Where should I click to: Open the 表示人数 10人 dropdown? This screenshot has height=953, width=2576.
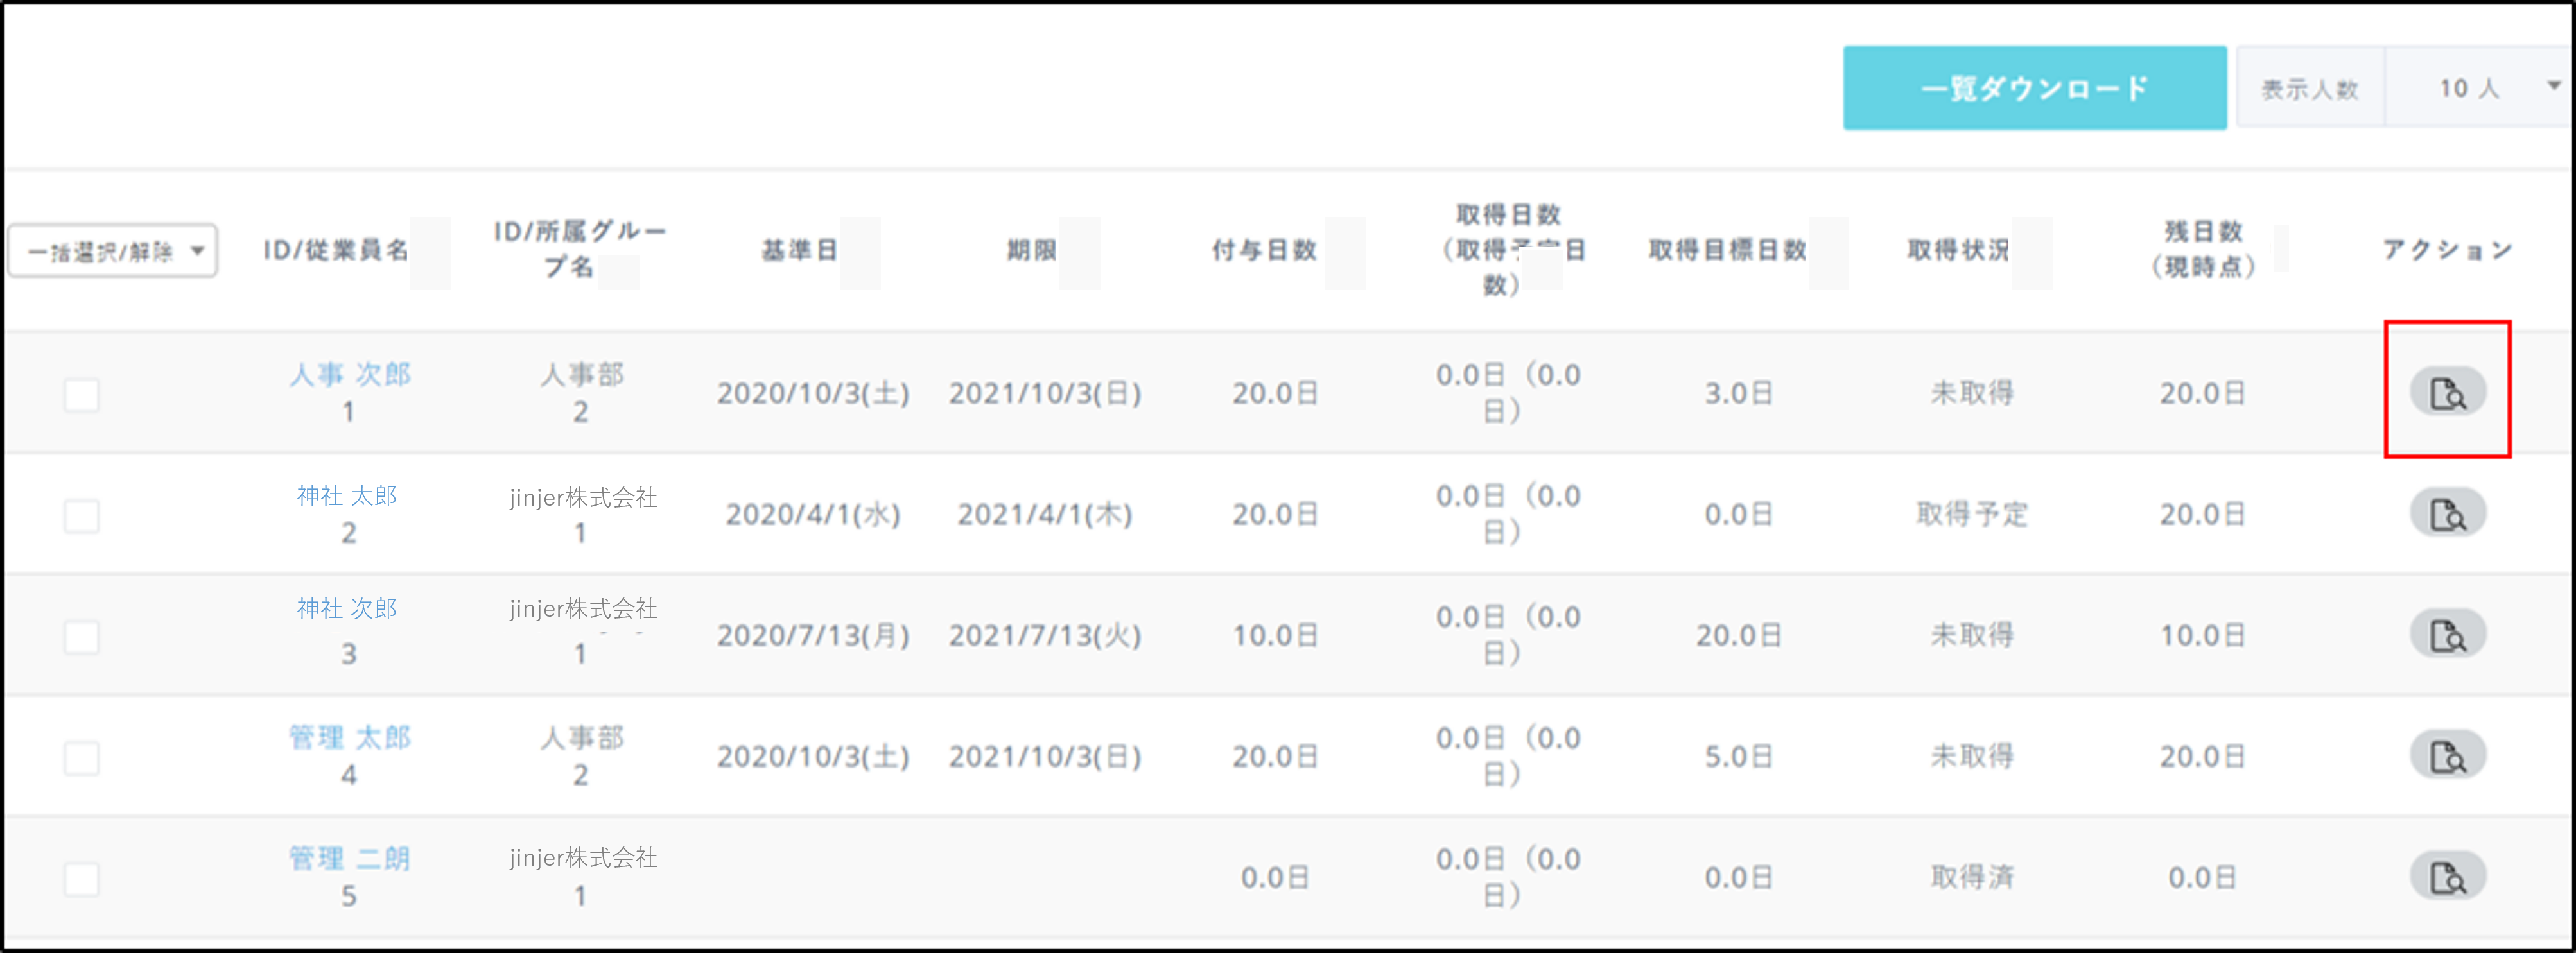click(x=2468, y=88)
